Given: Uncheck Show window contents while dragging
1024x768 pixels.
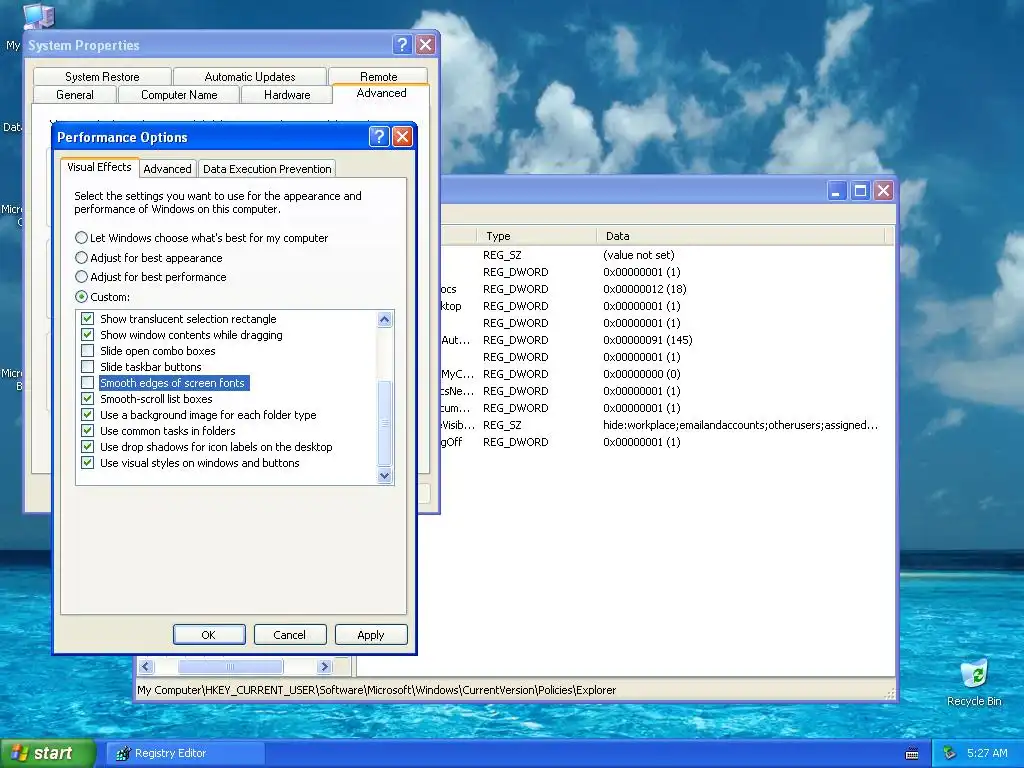Looking at the screenshot, I should (88, 334).
